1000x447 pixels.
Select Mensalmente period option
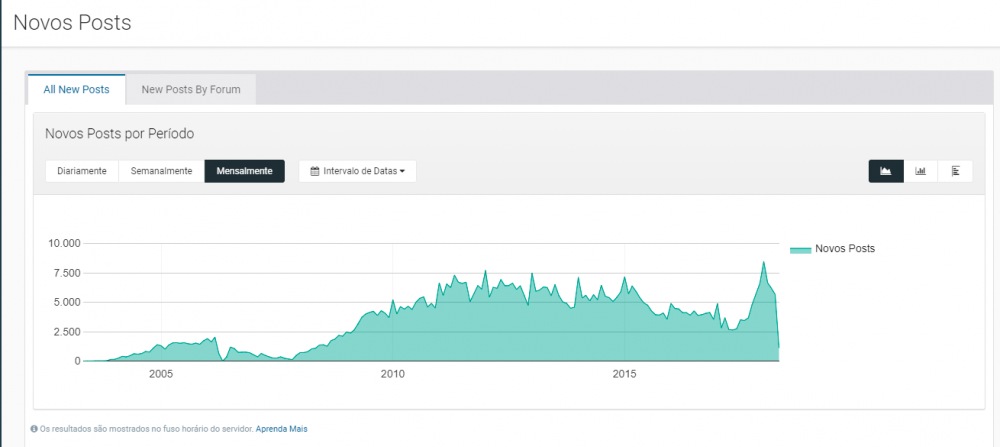(244, 171)
